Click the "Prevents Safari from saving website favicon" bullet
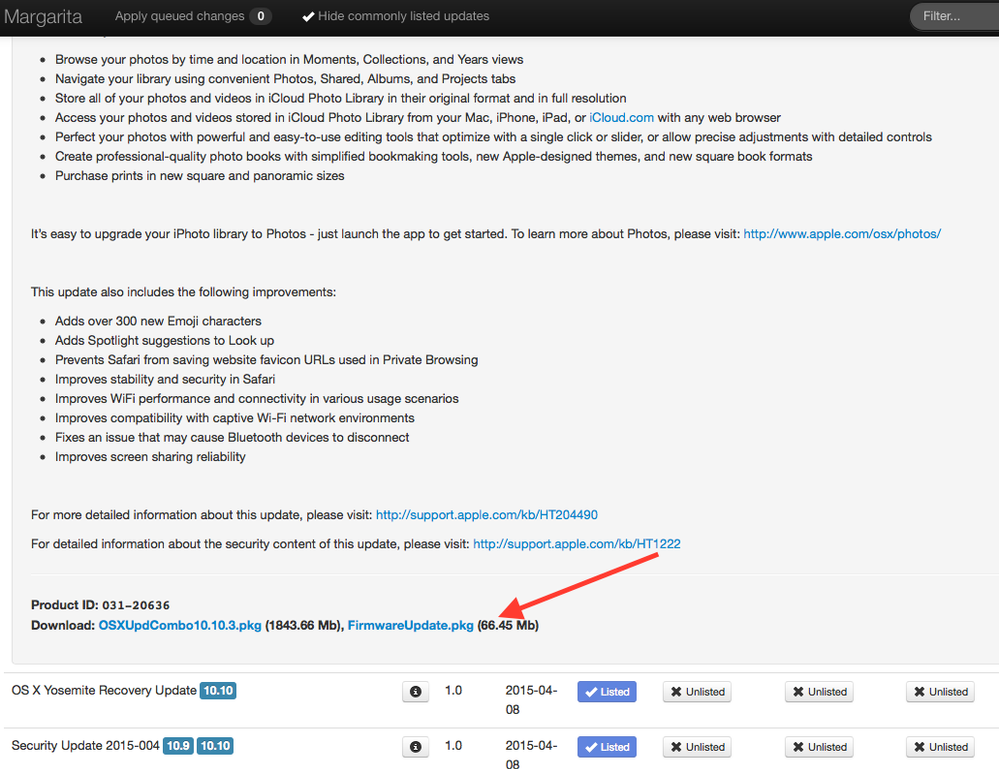 (266, 360)
